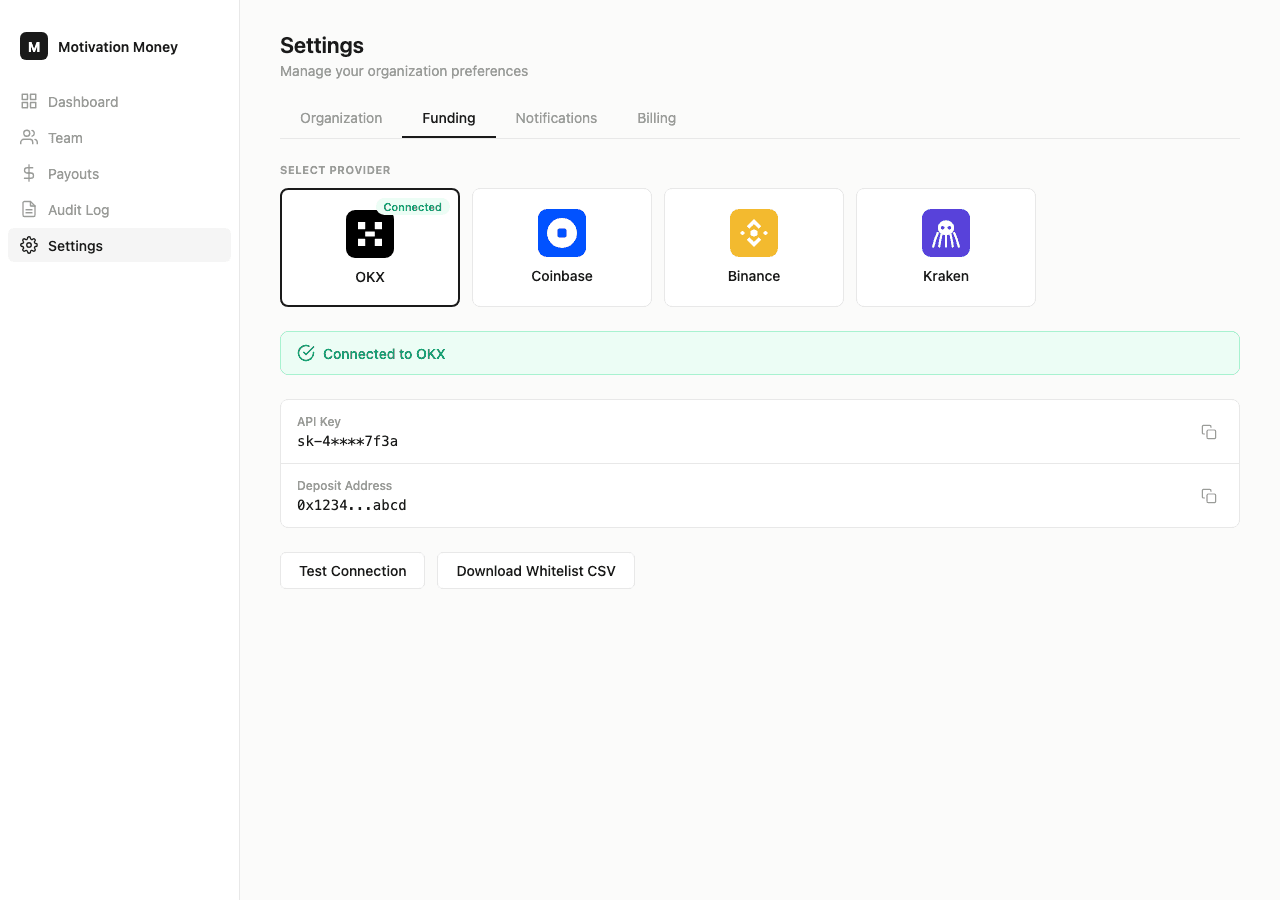Select the Binance provider card

pos(754,247)
